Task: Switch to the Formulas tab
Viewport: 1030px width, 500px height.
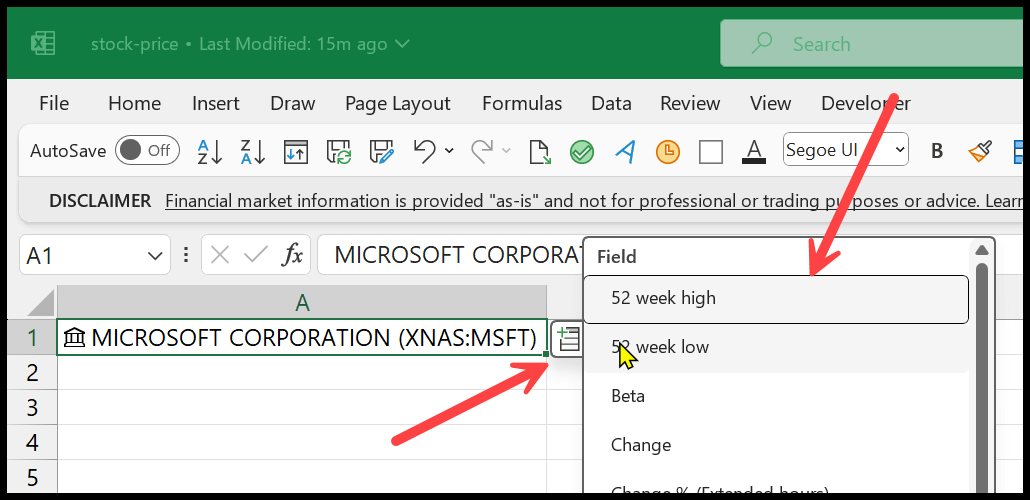Action: click(x=522, y=104)
